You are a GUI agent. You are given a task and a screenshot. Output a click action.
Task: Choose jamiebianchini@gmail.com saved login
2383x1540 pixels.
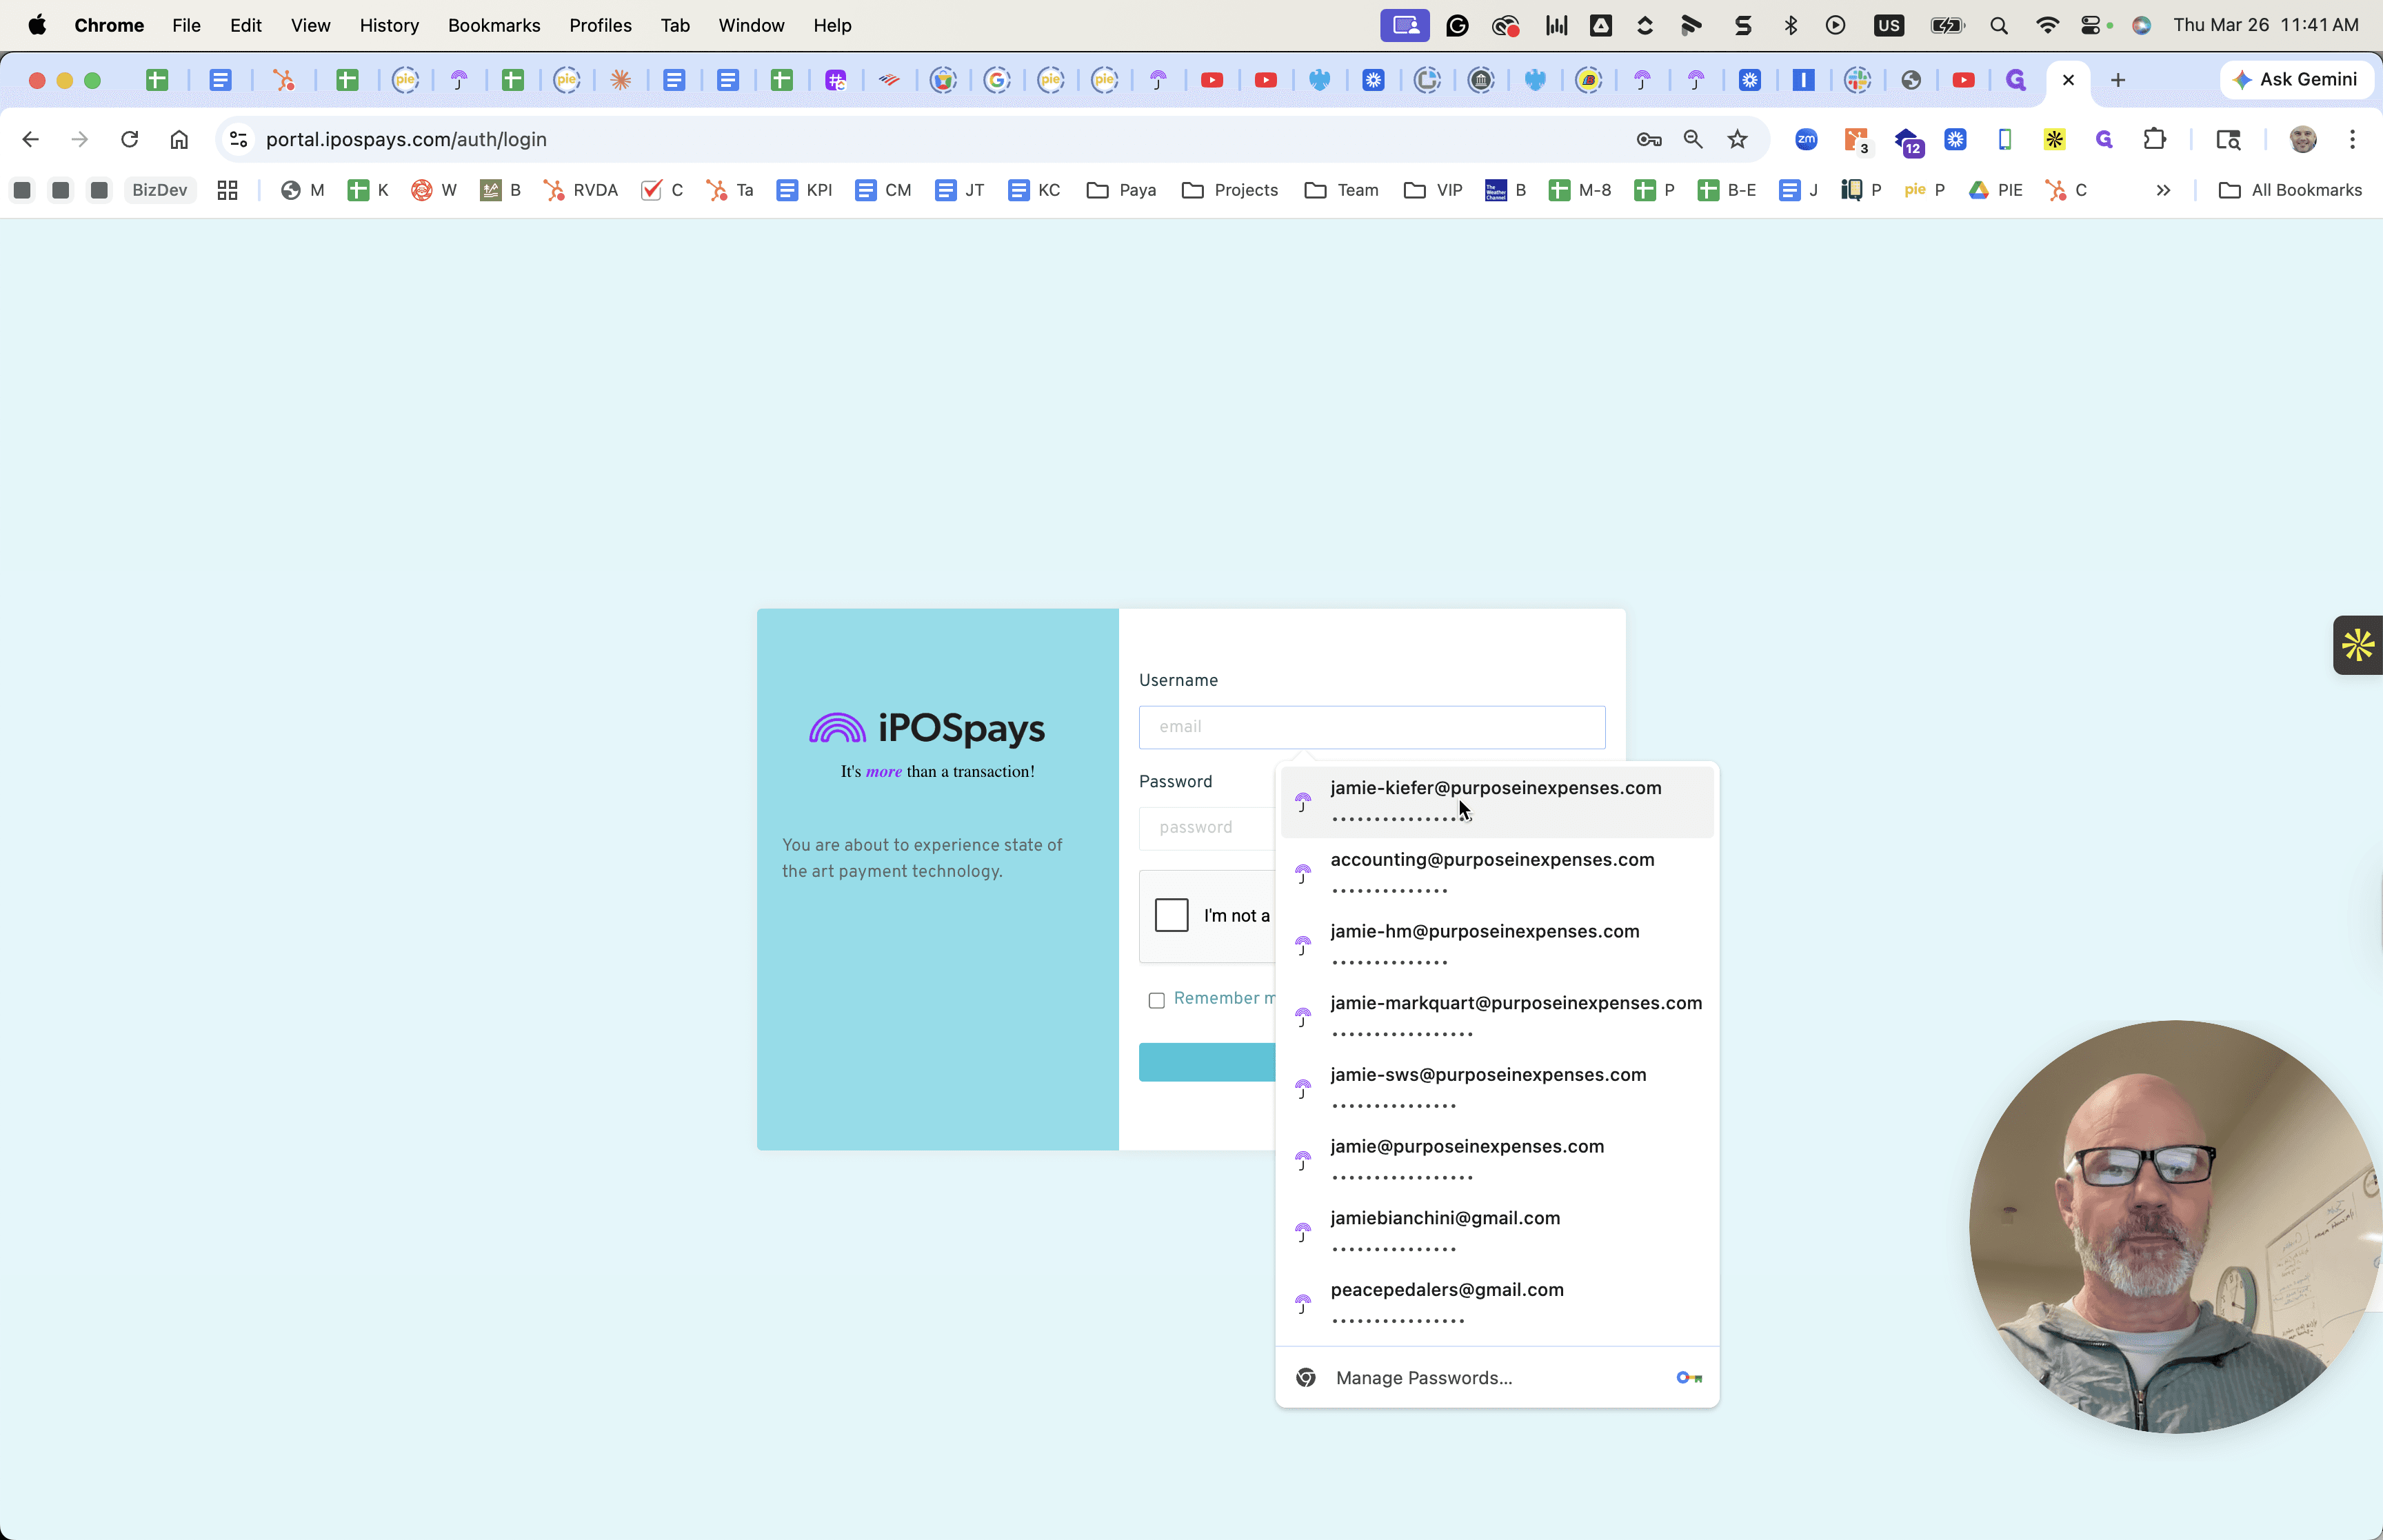click(1497, 1232)
